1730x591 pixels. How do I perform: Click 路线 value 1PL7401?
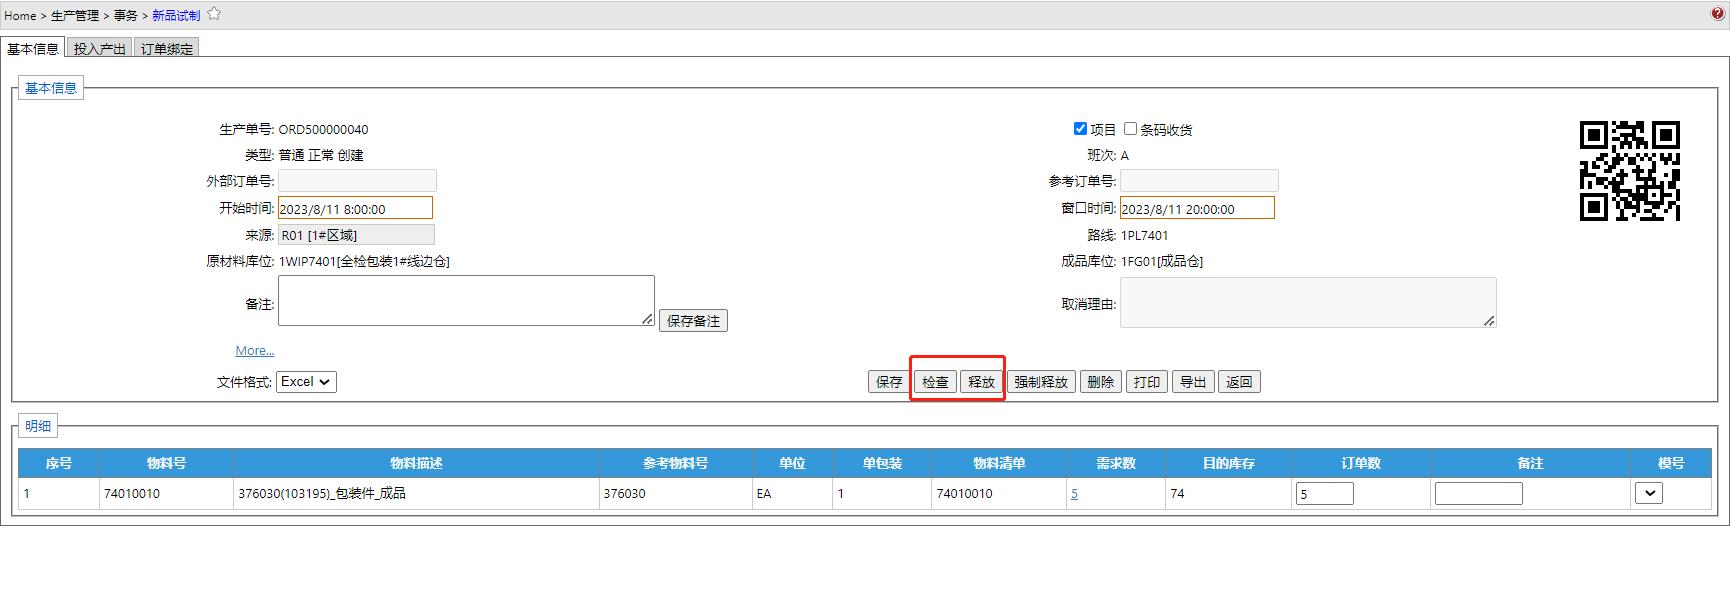point(1144,235)
